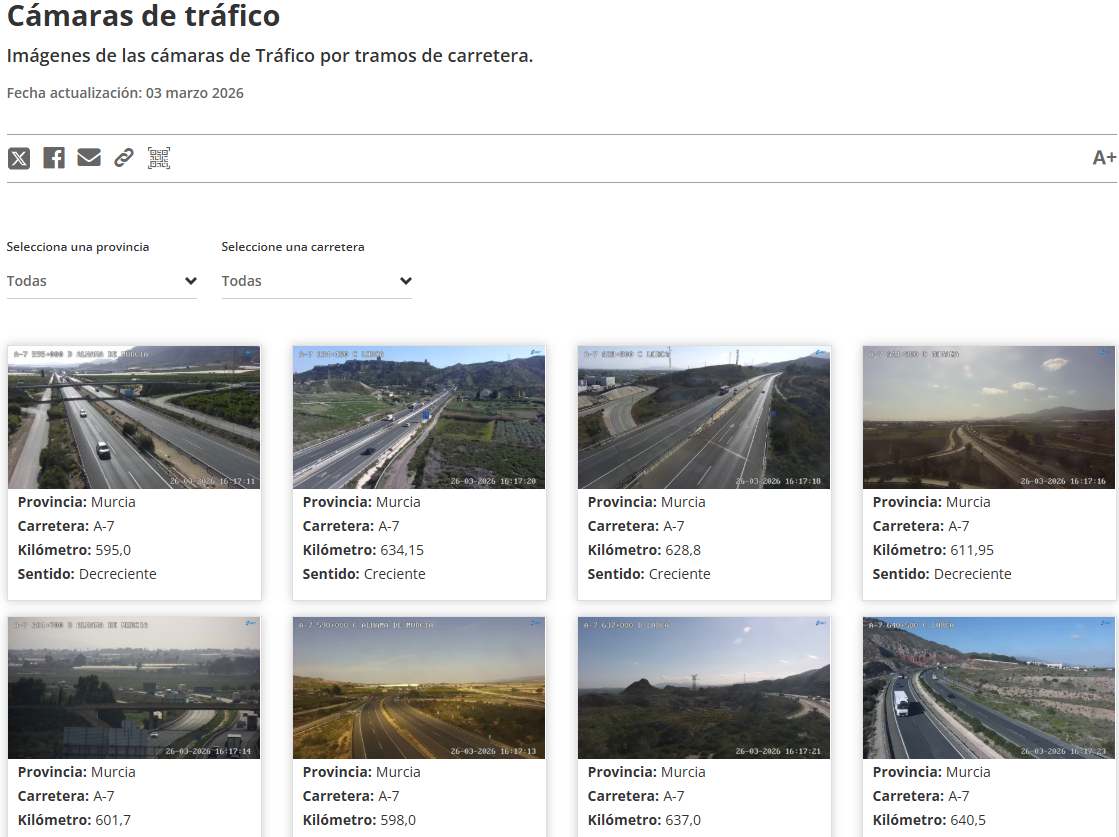Click the Cámaras de tráfico heading
The width and height of the screenshot is (1119, 837).
coord(144,16)
